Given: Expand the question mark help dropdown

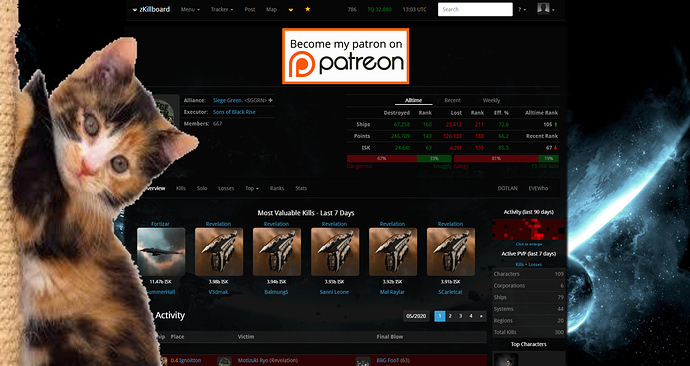Looking at the screenshot, I should tap(522, 9).
